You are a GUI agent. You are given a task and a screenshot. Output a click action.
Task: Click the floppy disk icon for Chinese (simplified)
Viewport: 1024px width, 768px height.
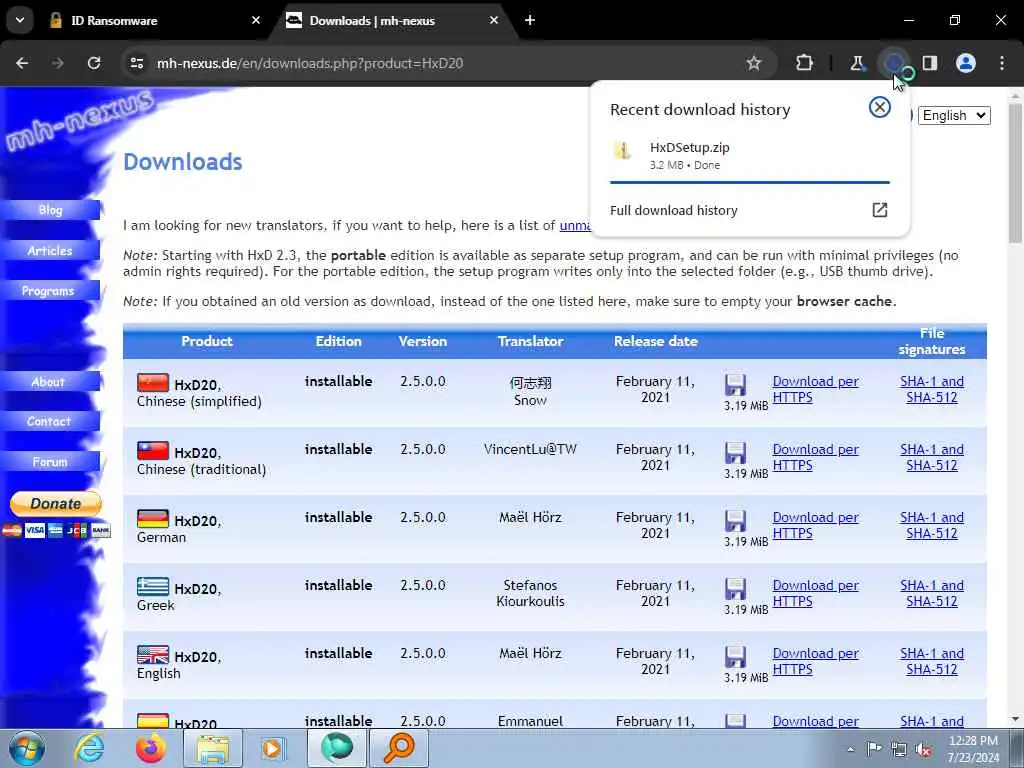(735, 384)
